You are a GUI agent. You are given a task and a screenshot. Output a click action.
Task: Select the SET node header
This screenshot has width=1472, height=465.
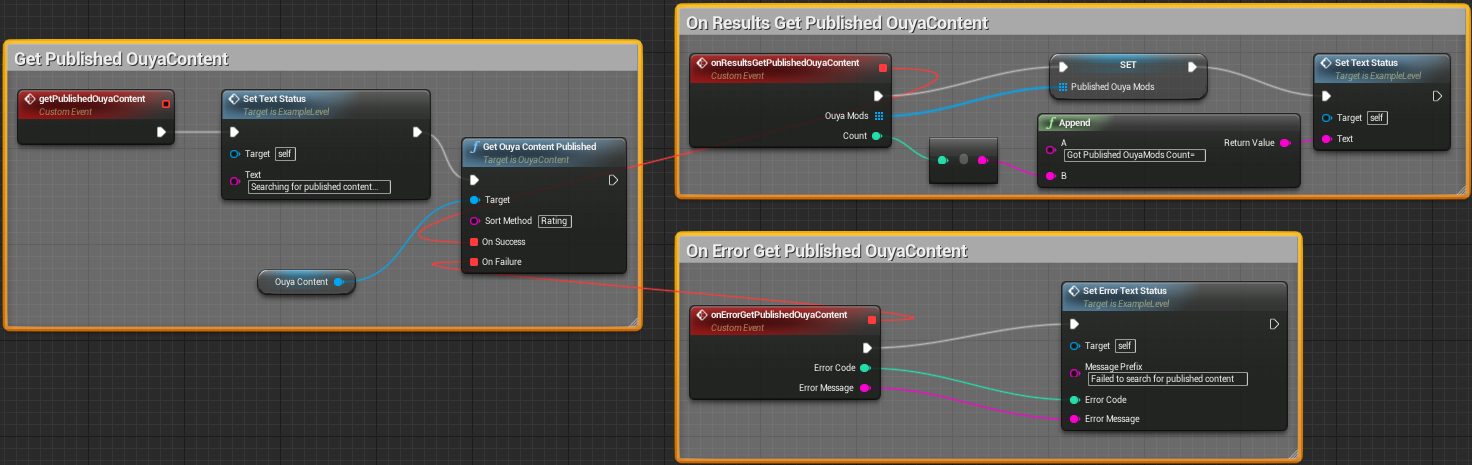pos(1128,65)
